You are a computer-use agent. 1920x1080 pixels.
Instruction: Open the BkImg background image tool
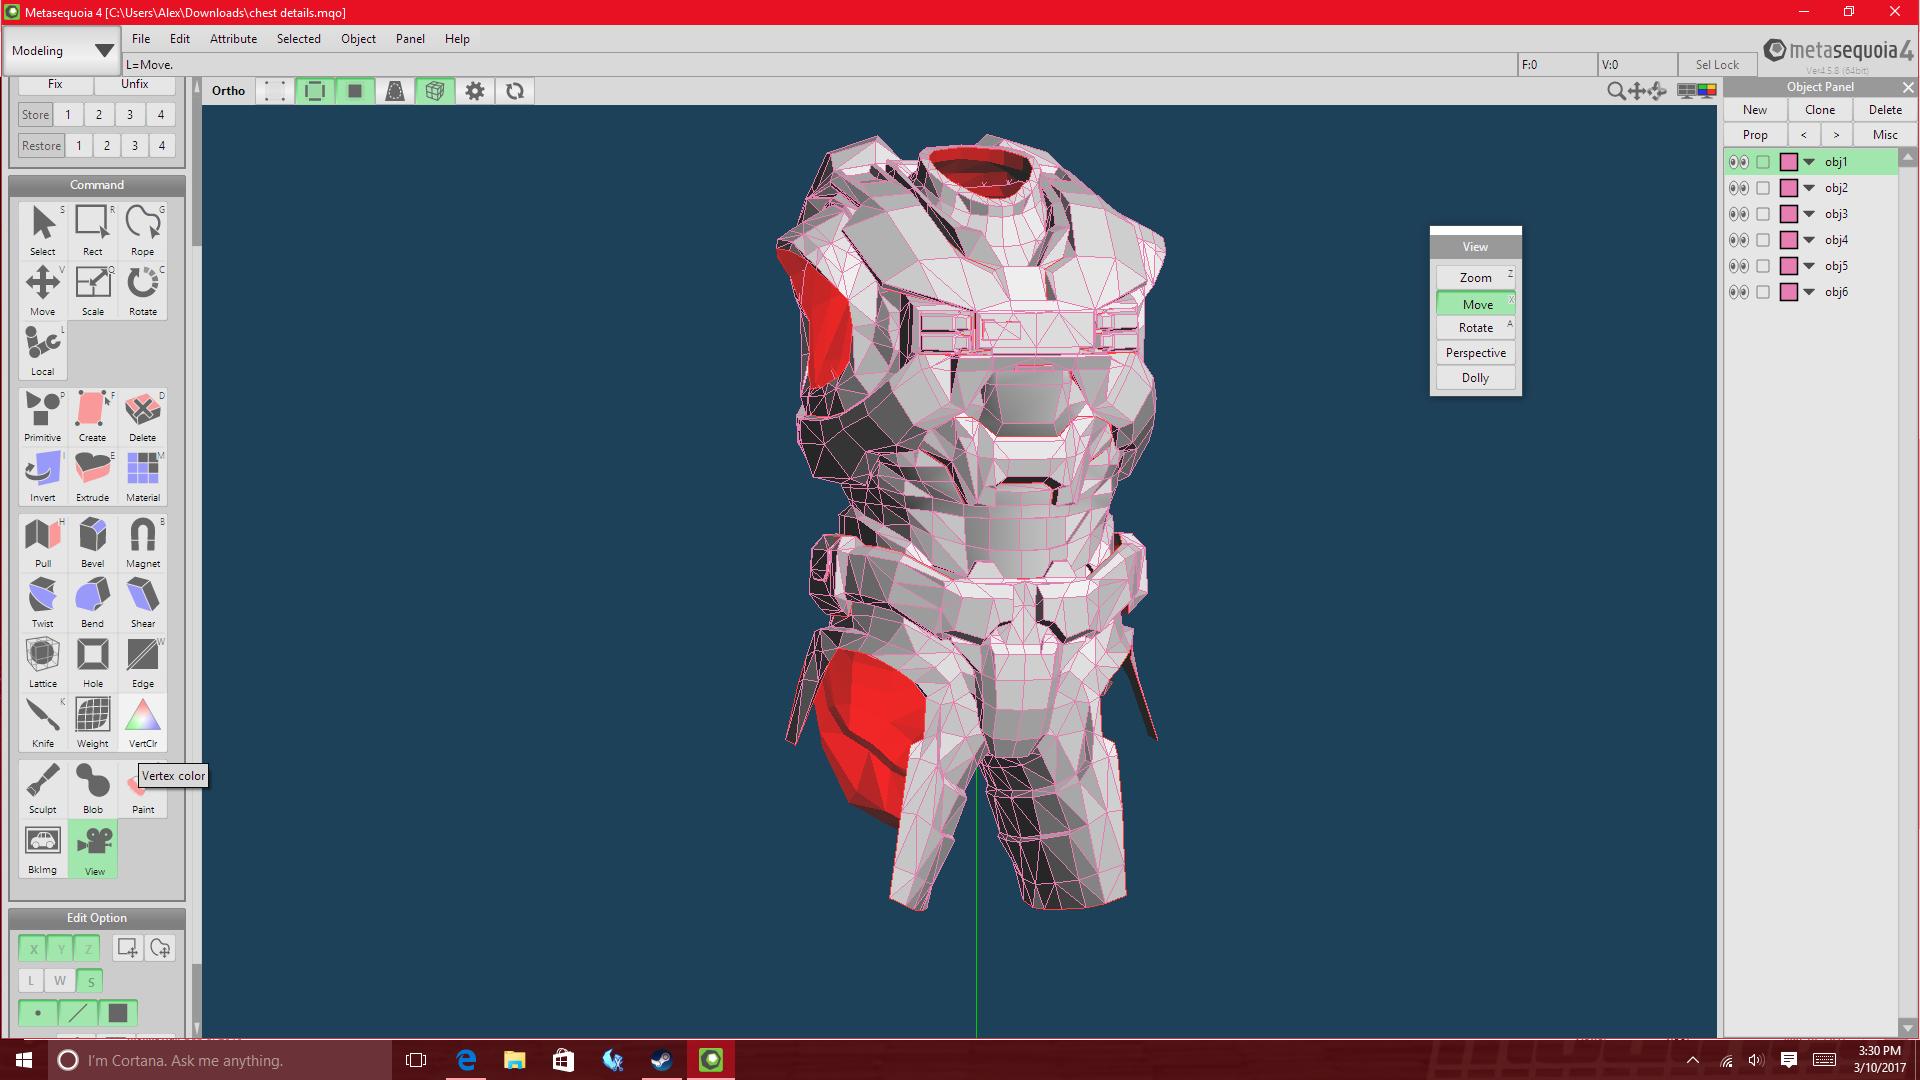(x=43, y=848)
